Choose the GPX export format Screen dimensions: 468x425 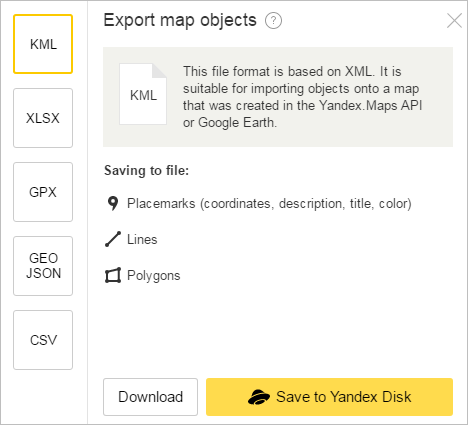[43, 192]
